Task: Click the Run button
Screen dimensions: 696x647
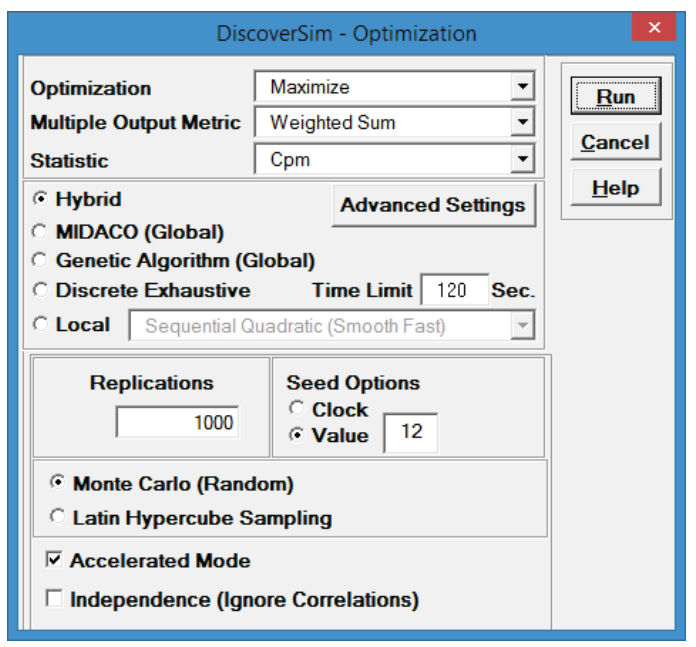Action: pyautogui.click(x=615, y=97)
